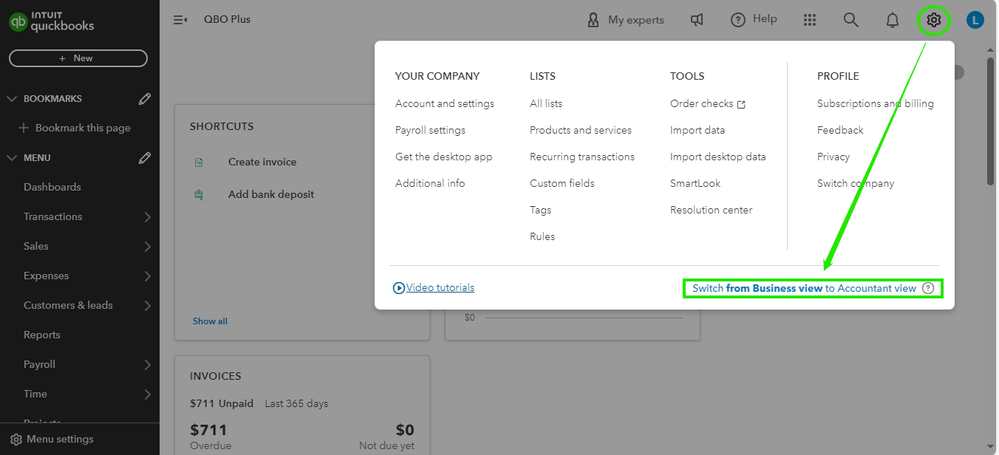
Task: Click the search magnifier icon
Action: 851,20
